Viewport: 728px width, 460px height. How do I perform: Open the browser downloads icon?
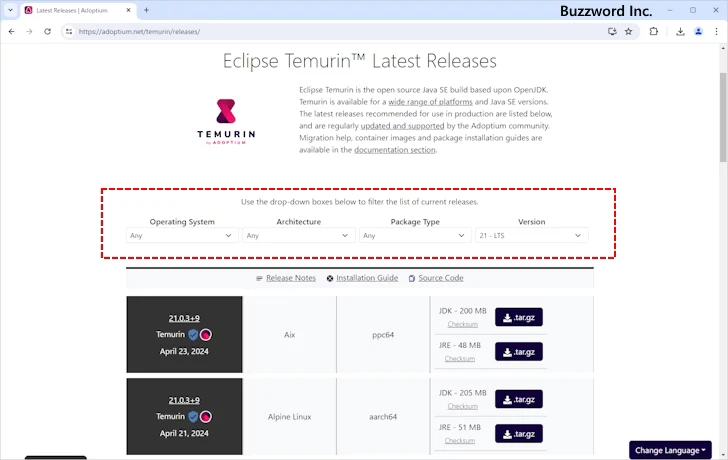tap(680, 32)
